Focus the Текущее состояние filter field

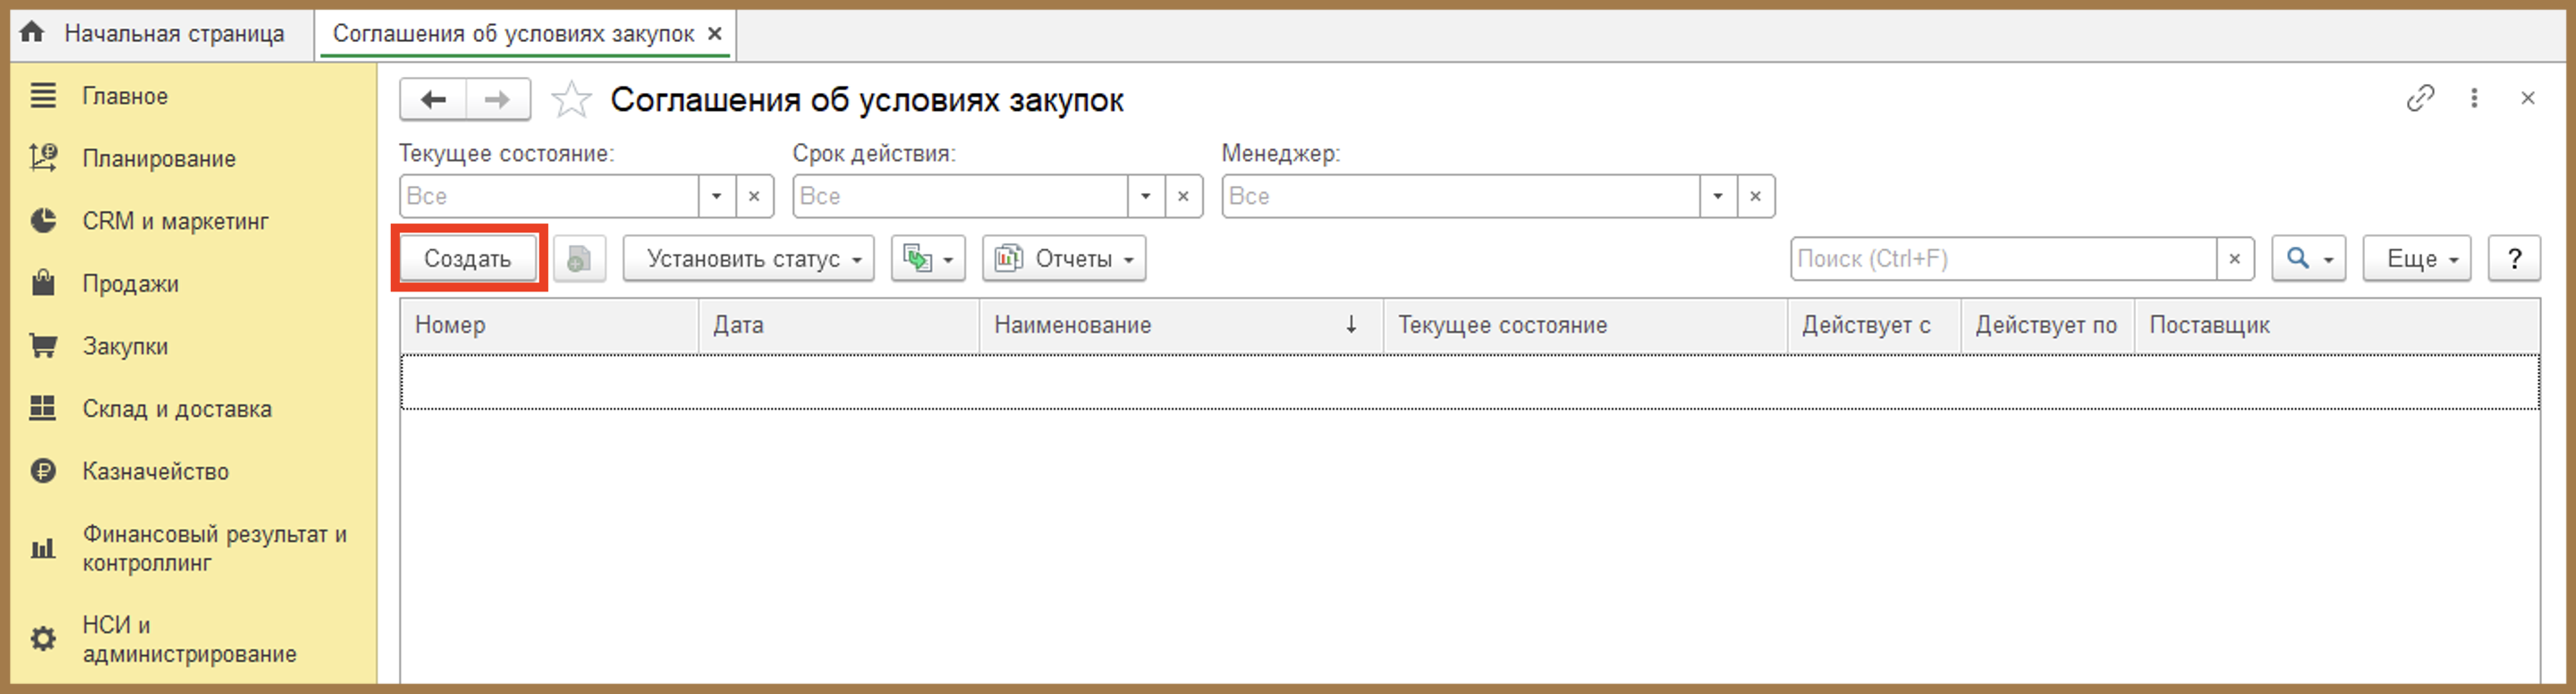tap(549, 196)
